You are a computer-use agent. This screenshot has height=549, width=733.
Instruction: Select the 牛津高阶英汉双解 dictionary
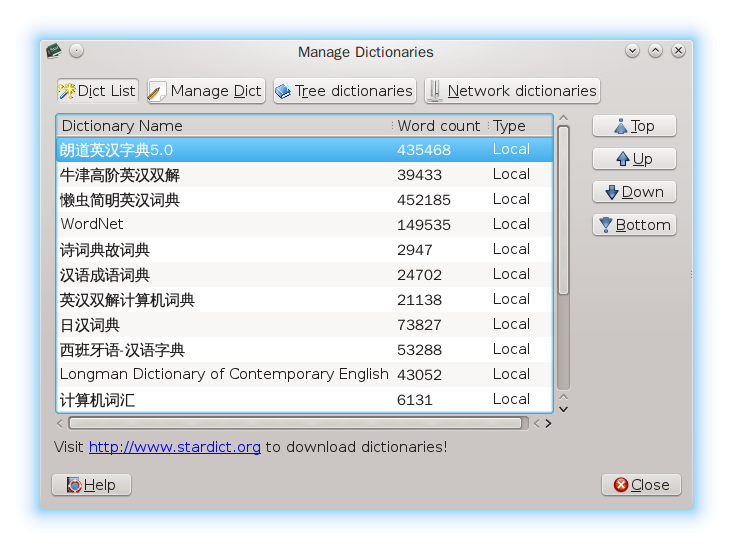click(x=304, y=175)
